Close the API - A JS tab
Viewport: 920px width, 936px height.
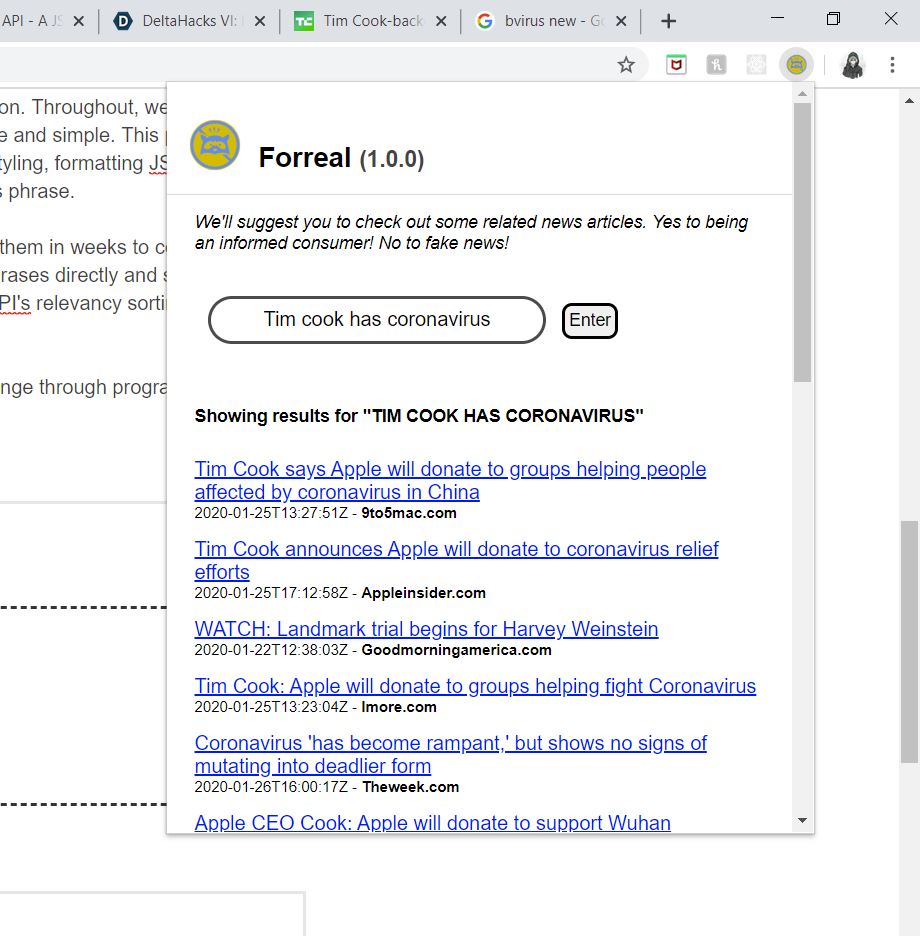point(78,21)
